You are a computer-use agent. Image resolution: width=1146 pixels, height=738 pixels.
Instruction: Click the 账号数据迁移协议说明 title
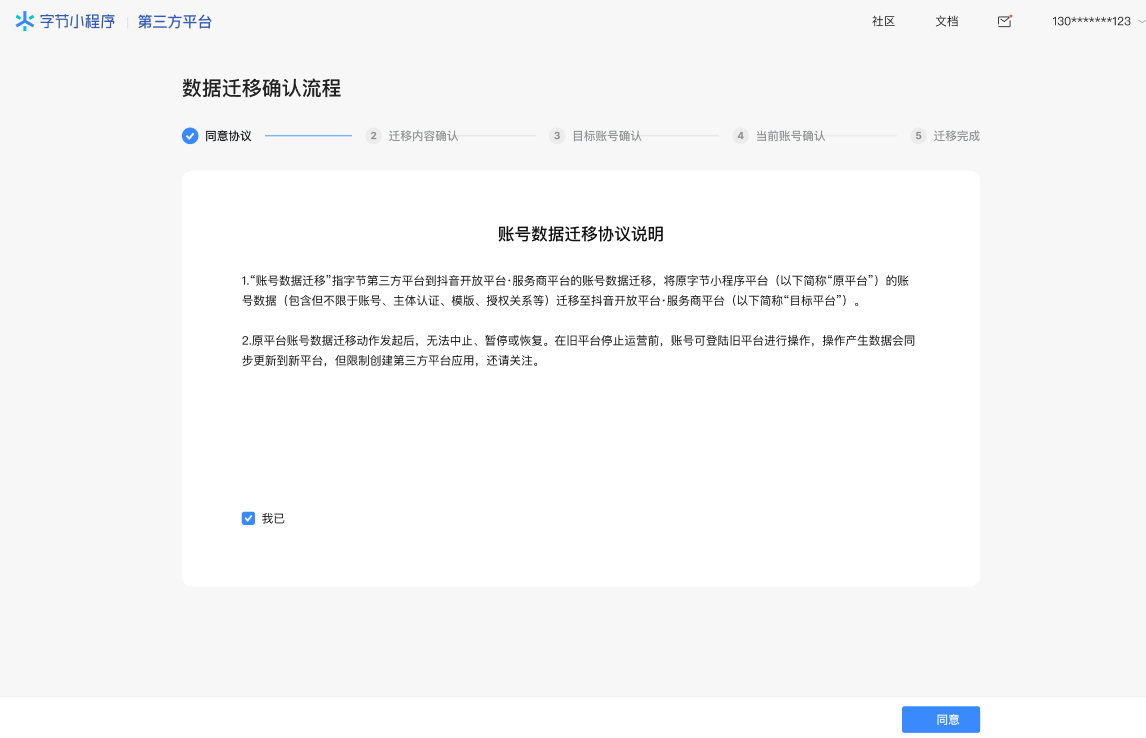(581, 234)
